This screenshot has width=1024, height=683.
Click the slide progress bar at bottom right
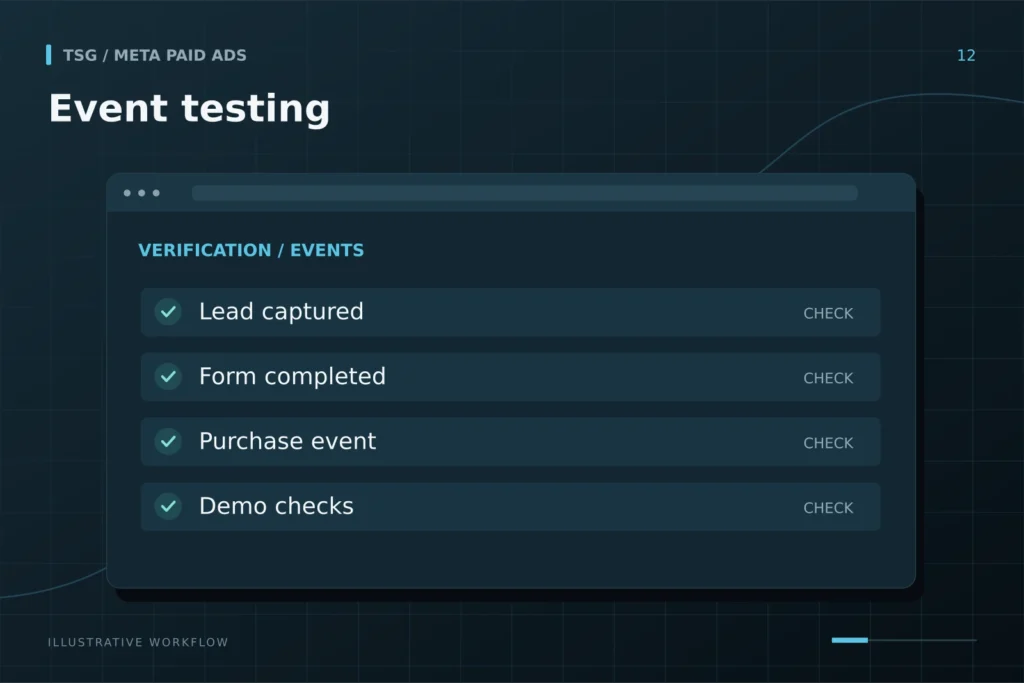904,640
